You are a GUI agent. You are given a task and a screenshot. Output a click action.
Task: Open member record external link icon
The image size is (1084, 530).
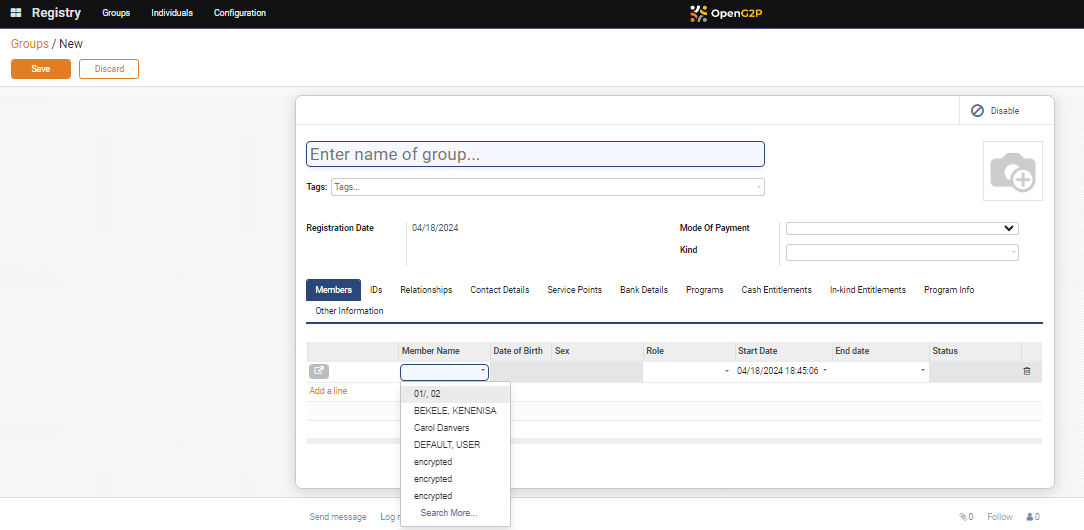(x=320, y=371)
